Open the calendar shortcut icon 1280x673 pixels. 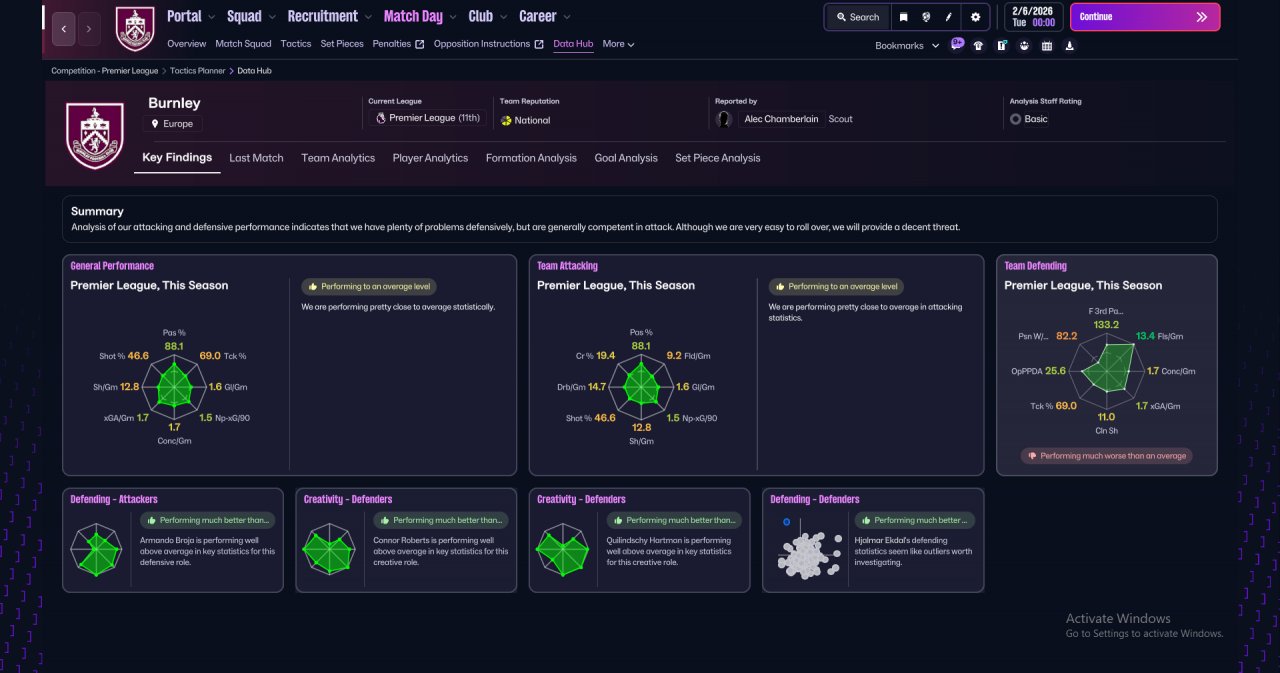pos(1047,45)
